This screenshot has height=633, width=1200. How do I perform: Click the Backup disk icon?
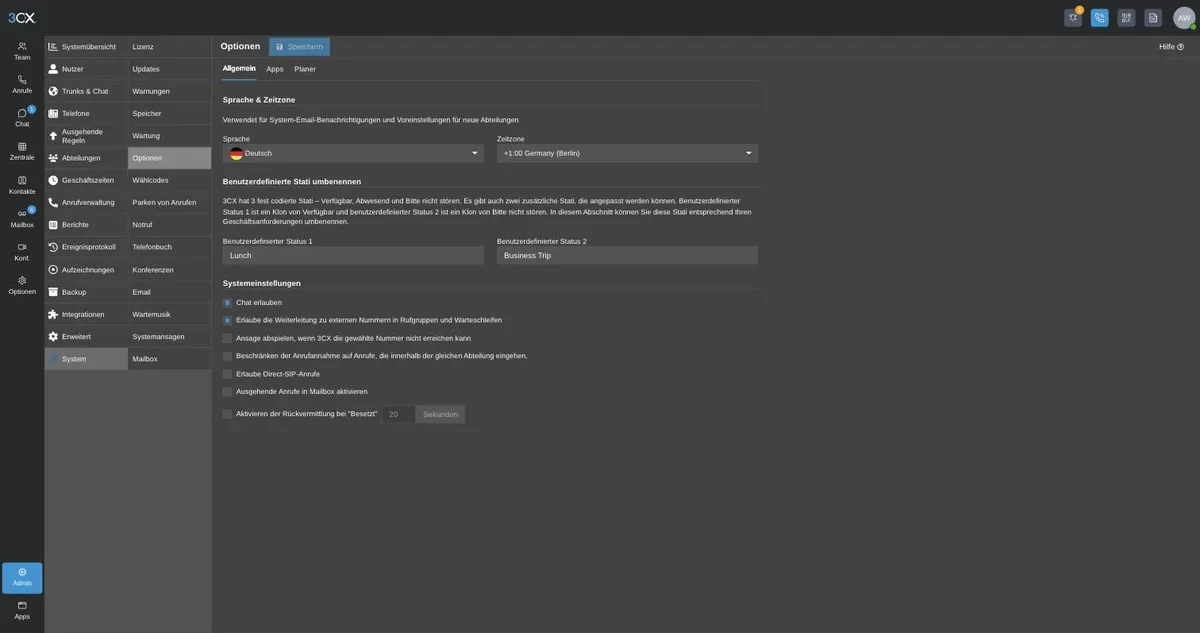(53, 292)
